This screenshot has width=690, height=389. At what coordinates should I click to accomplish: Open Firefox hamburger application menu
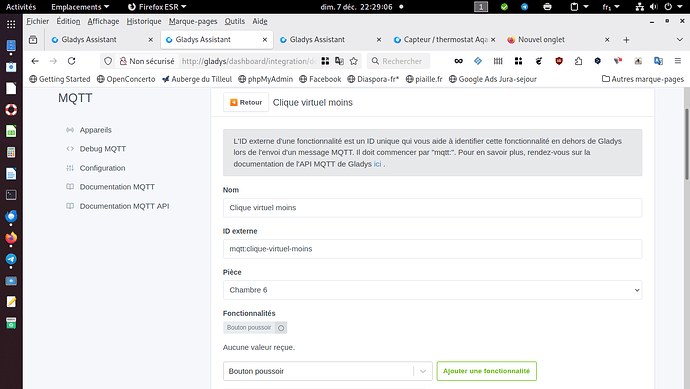678,61
